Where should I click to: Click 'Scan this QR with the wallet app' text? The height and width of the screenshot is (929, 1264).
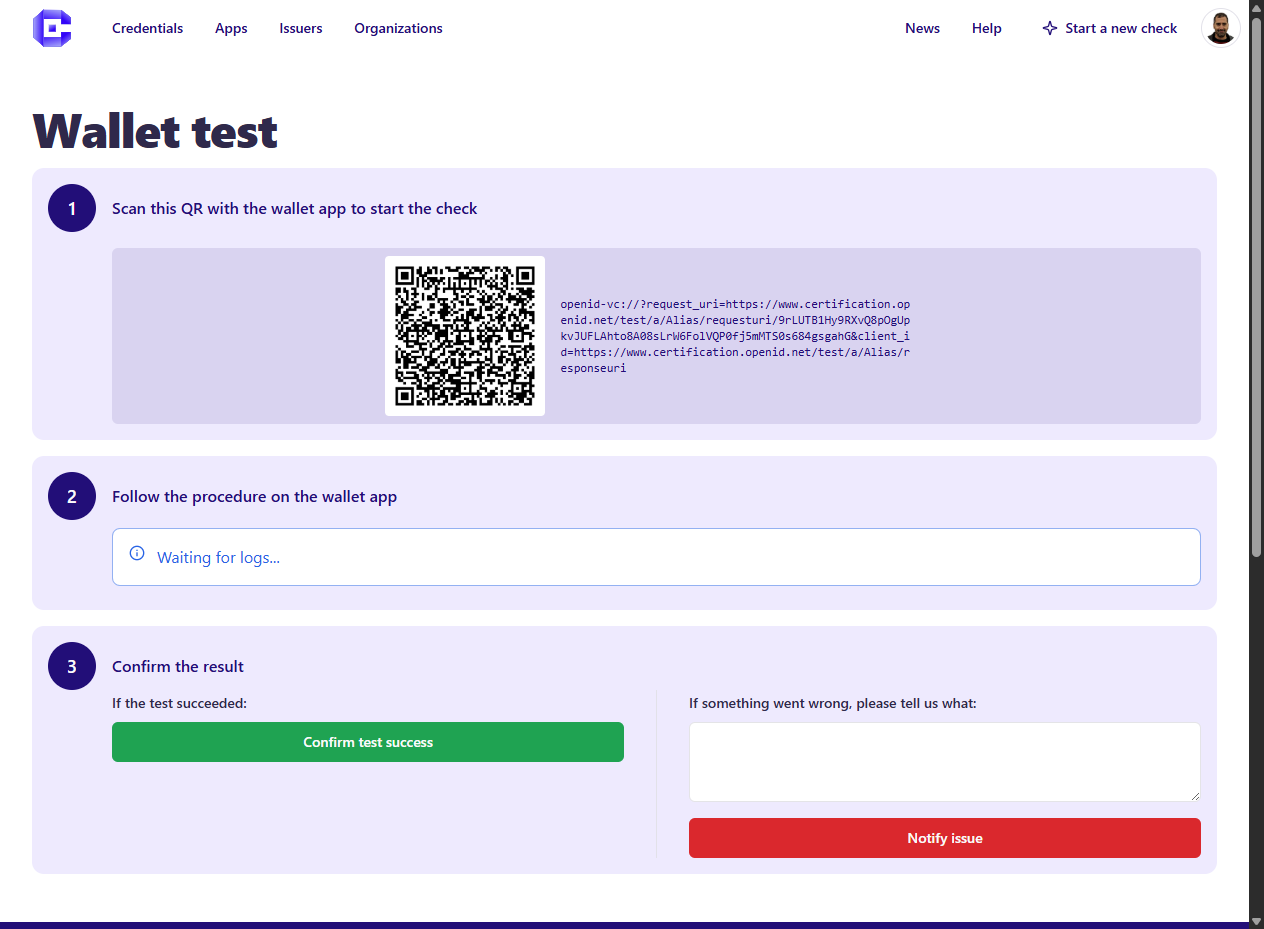[295, 209]
